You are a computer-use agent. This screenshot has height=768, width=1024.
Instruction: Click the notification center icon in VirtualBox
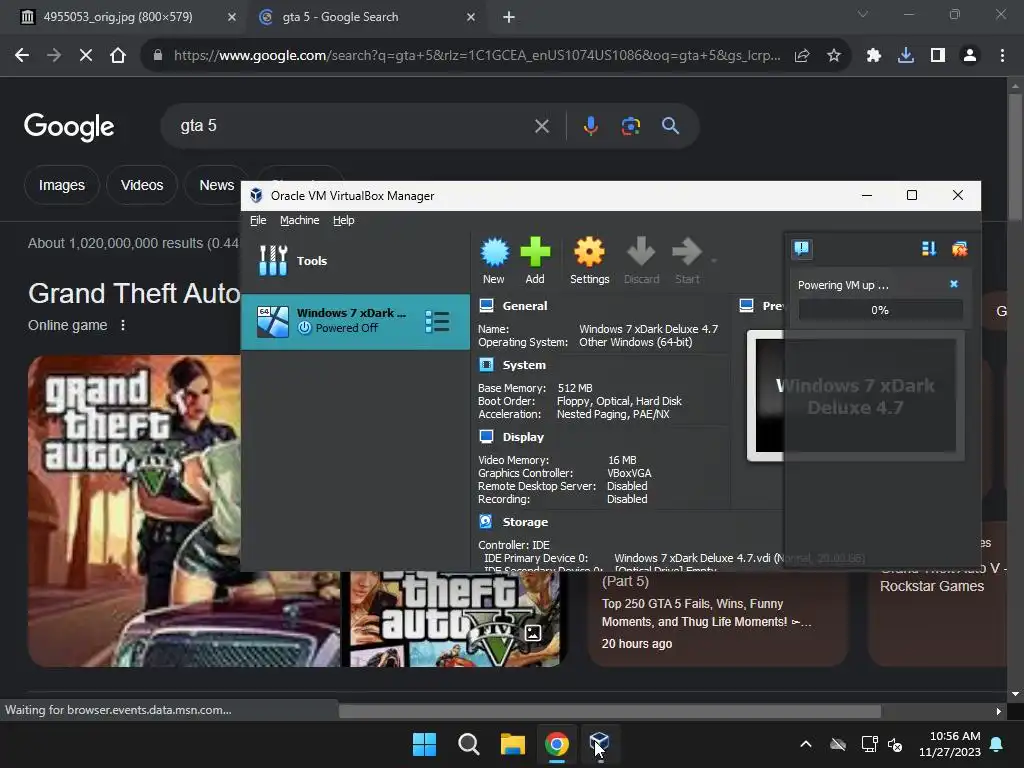(801, 249)
